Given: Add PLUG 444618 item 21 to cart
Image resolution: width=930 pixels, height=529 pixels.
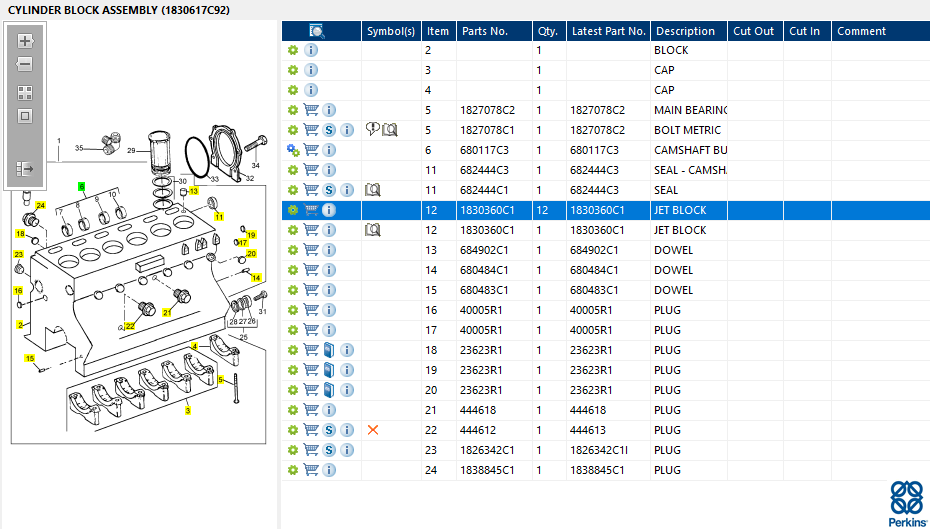Looking at the screenshot, I should tap(311, 410).
